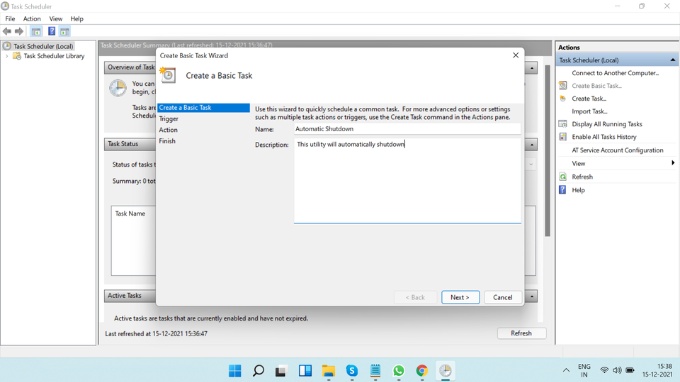680x382 pixels.
Task: Click AT Service Account Configuration
Action: [617, 150]
